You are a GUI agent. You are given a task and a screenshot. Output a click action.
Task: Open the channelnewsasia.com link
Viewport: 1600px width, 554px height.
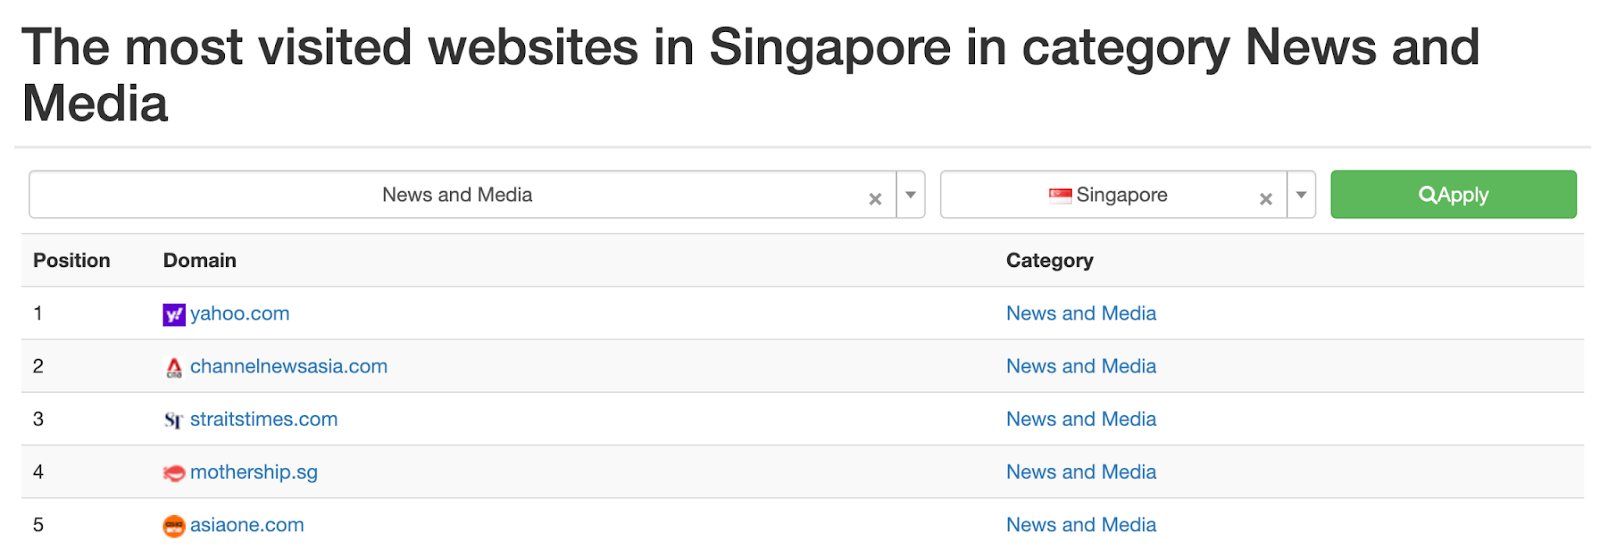point(289,366)
